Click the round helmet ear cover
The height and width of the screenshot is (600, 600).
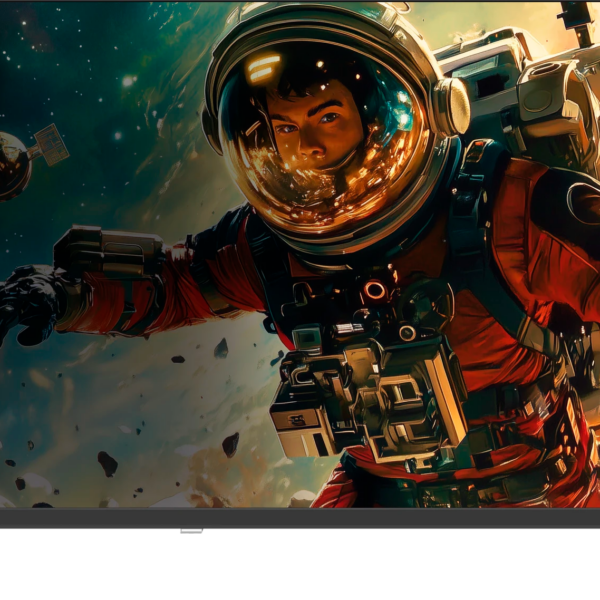tap(452, 106)
